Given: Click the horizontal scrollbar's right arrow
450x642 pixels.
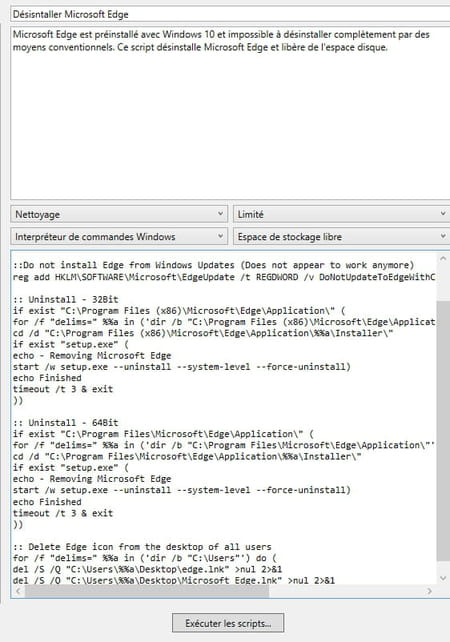Looking at the screenshot, I should click(x=430, y=591).
